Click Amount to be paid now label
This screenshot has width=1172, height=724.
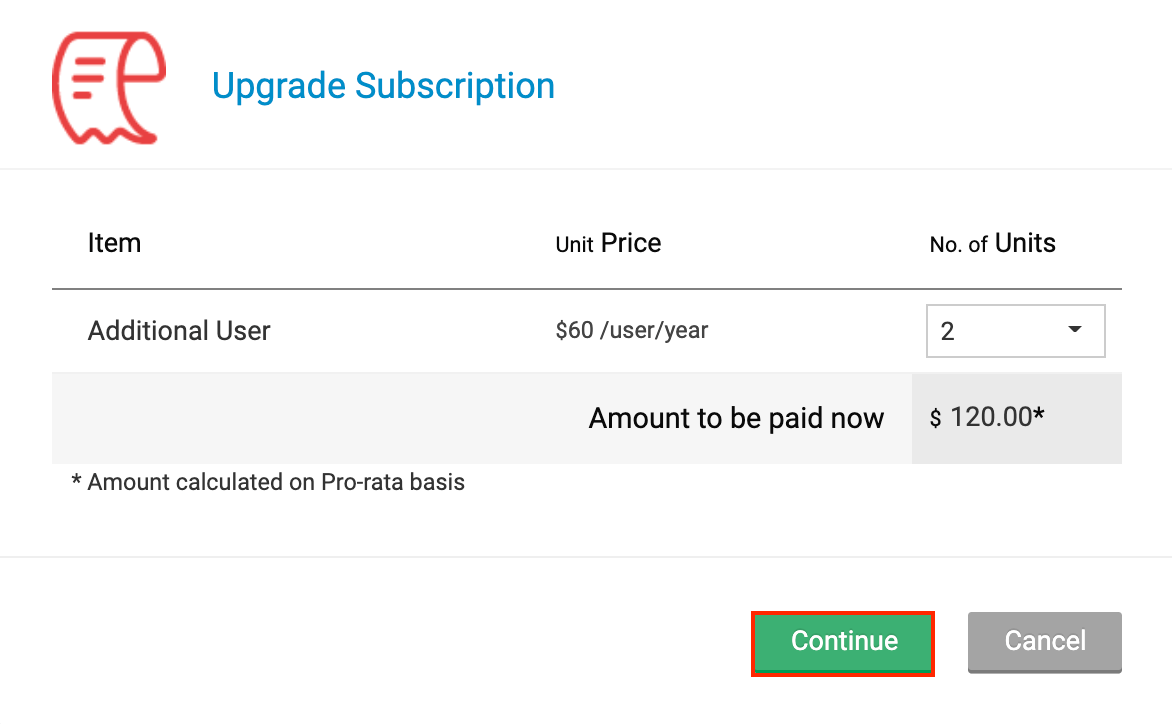pos(737,418)
